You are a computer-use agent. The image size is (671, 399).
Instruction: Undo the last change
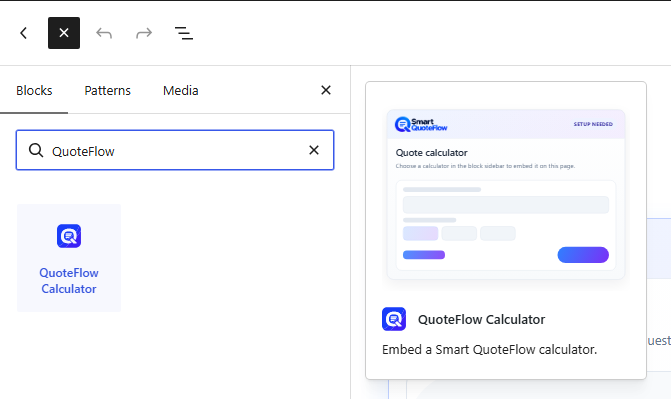click(104, 33)
